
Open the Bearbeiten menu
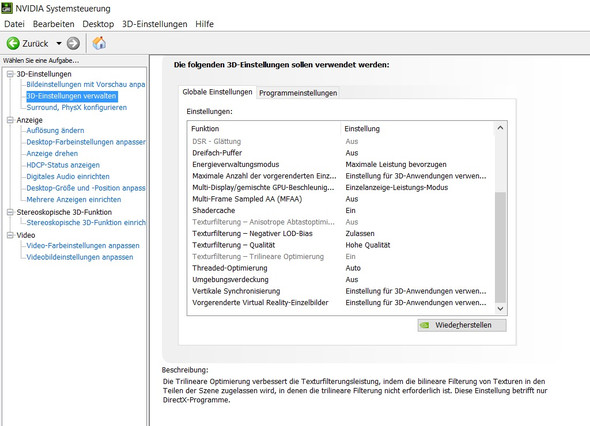point(53,24)
